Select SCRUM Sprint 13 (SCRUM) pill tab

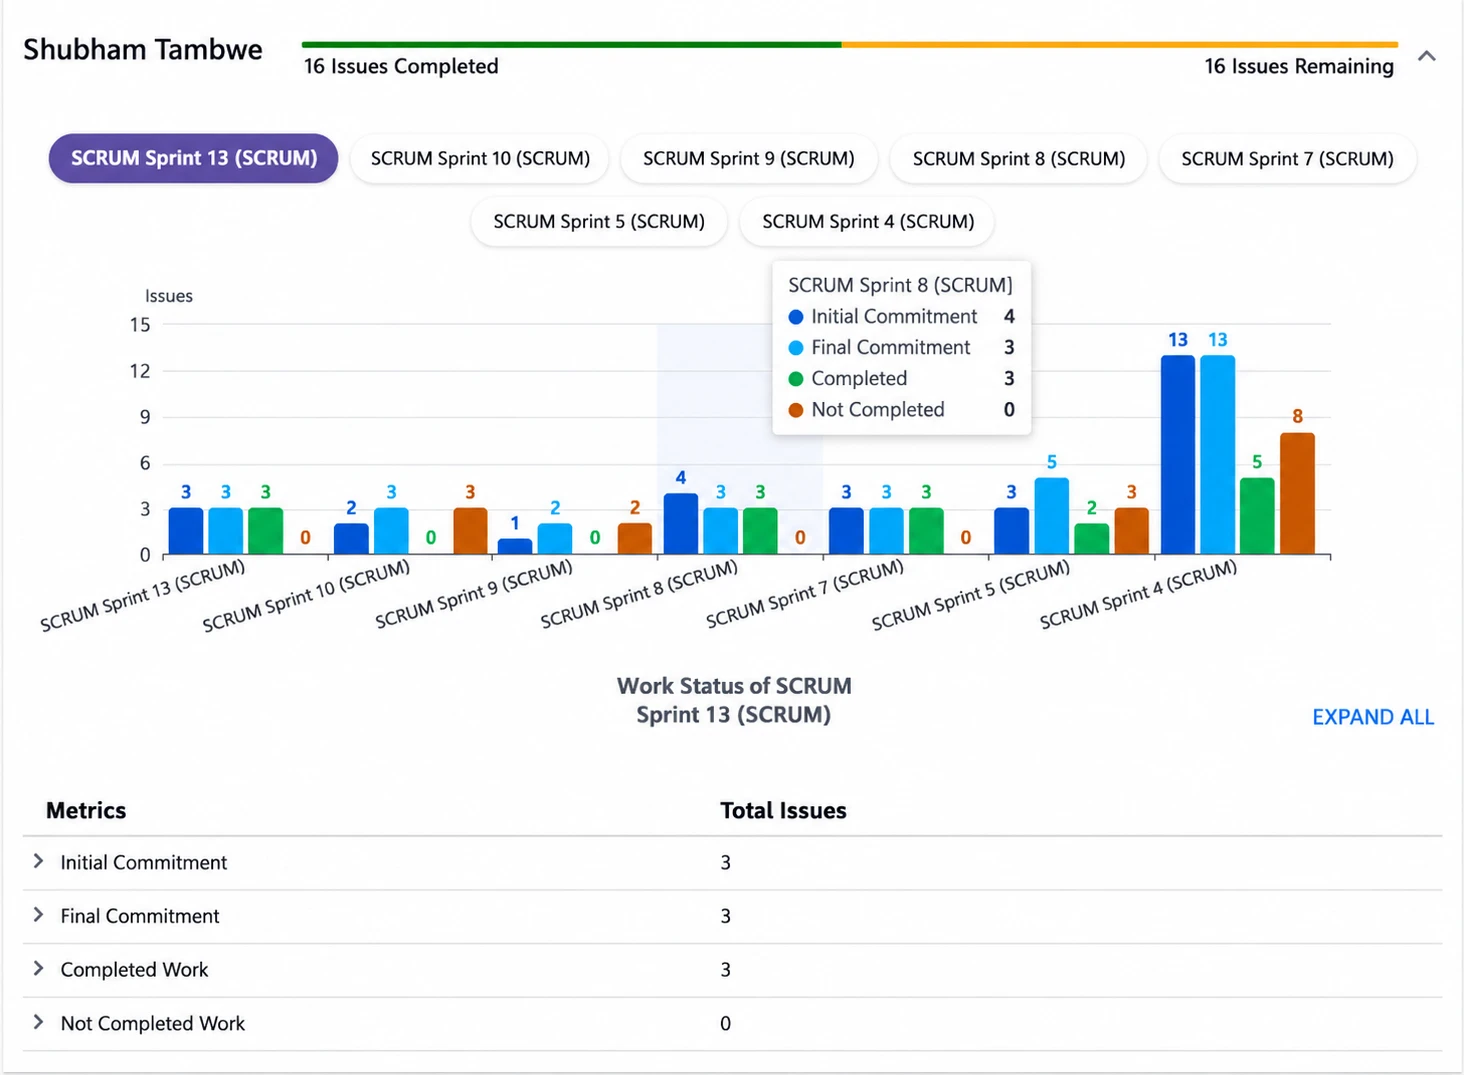tap(194, 158)
